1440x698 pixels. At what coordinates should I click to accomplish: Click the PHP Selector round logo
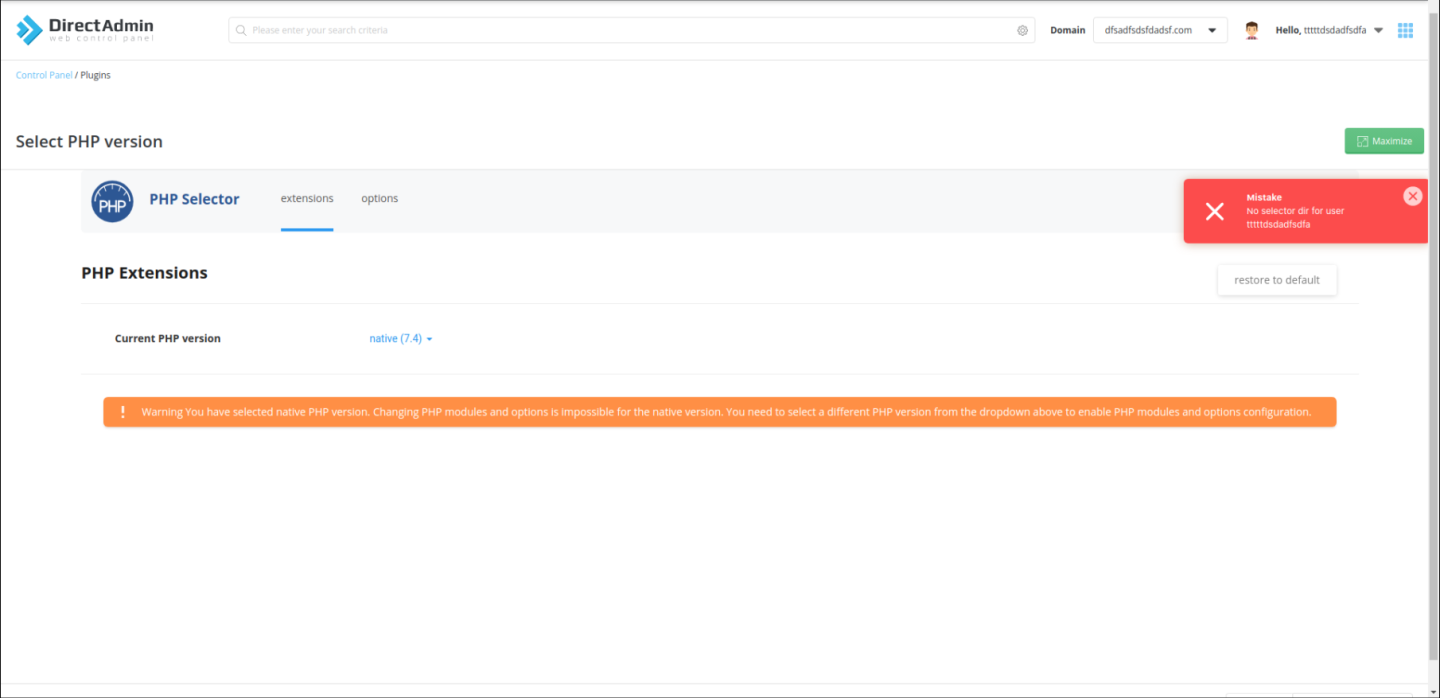click(x=112, y=201)
